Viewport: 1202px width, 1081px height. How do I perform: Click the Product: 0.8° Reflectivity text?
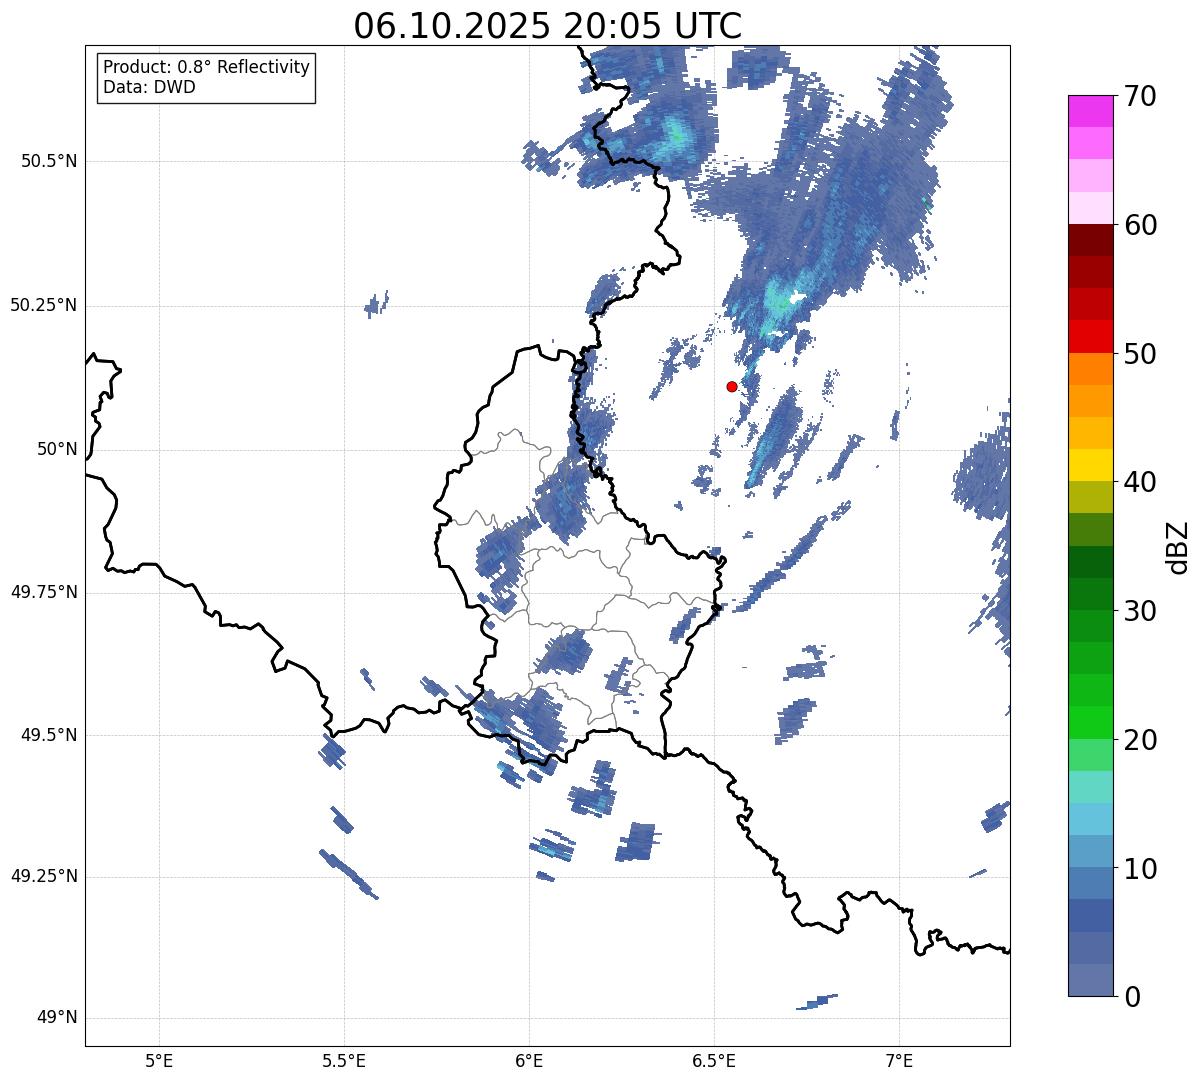207,67
